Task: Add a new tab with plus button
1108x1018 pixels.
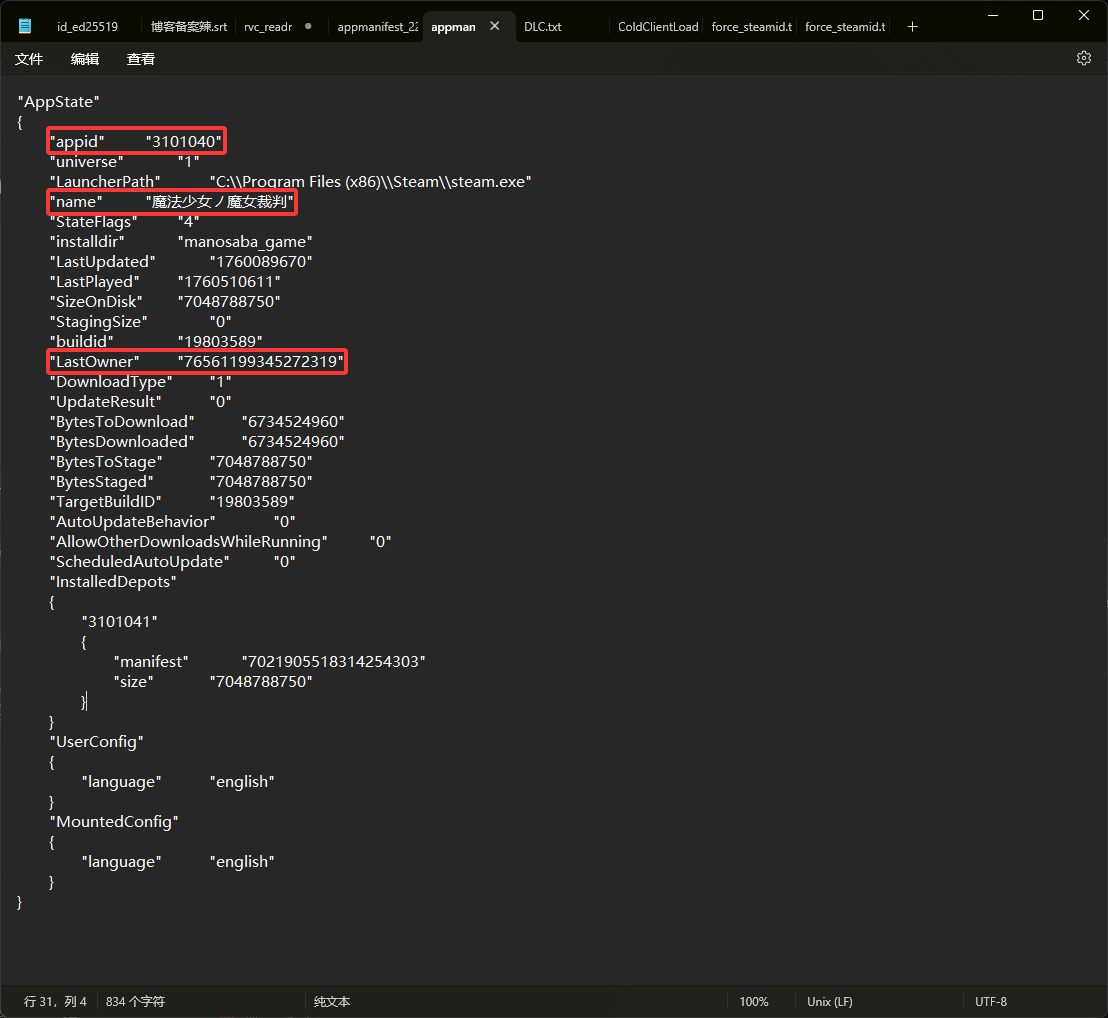Action: click(x=912, y=27)
